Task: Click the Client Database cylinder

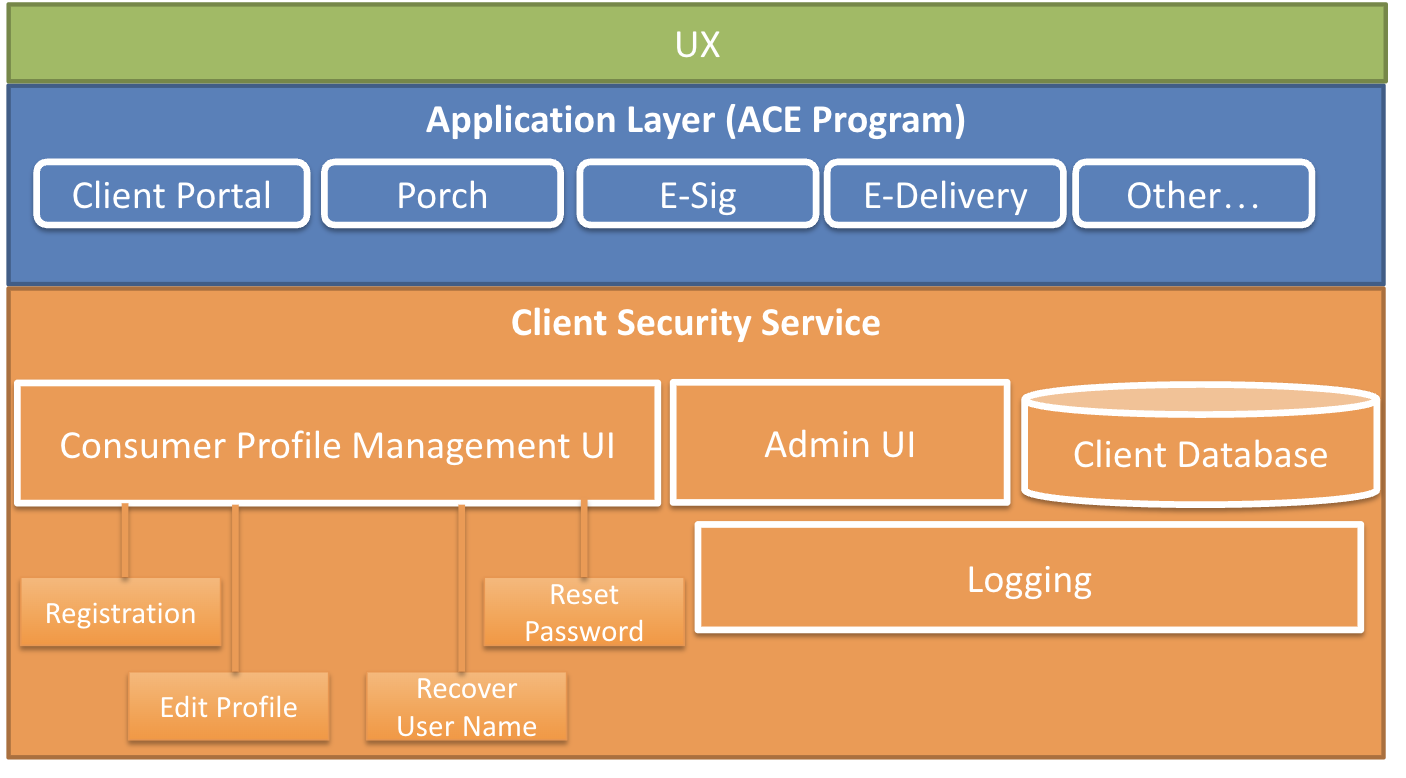Action: pyautogui.click(x=1200, y=445)
